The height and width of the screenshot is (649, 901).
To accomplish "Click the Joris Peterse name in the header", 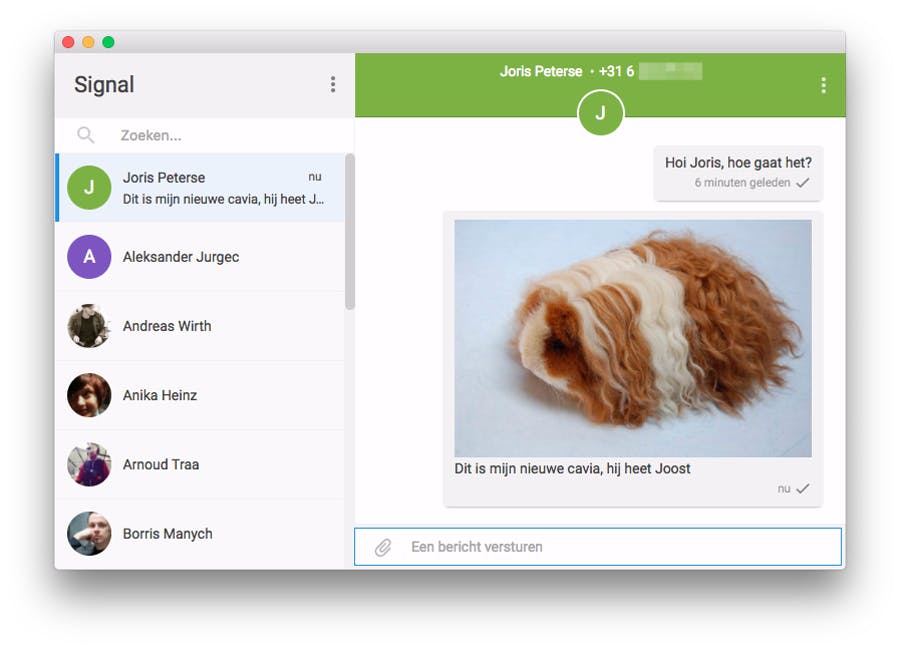I will [x=541, y=71].
